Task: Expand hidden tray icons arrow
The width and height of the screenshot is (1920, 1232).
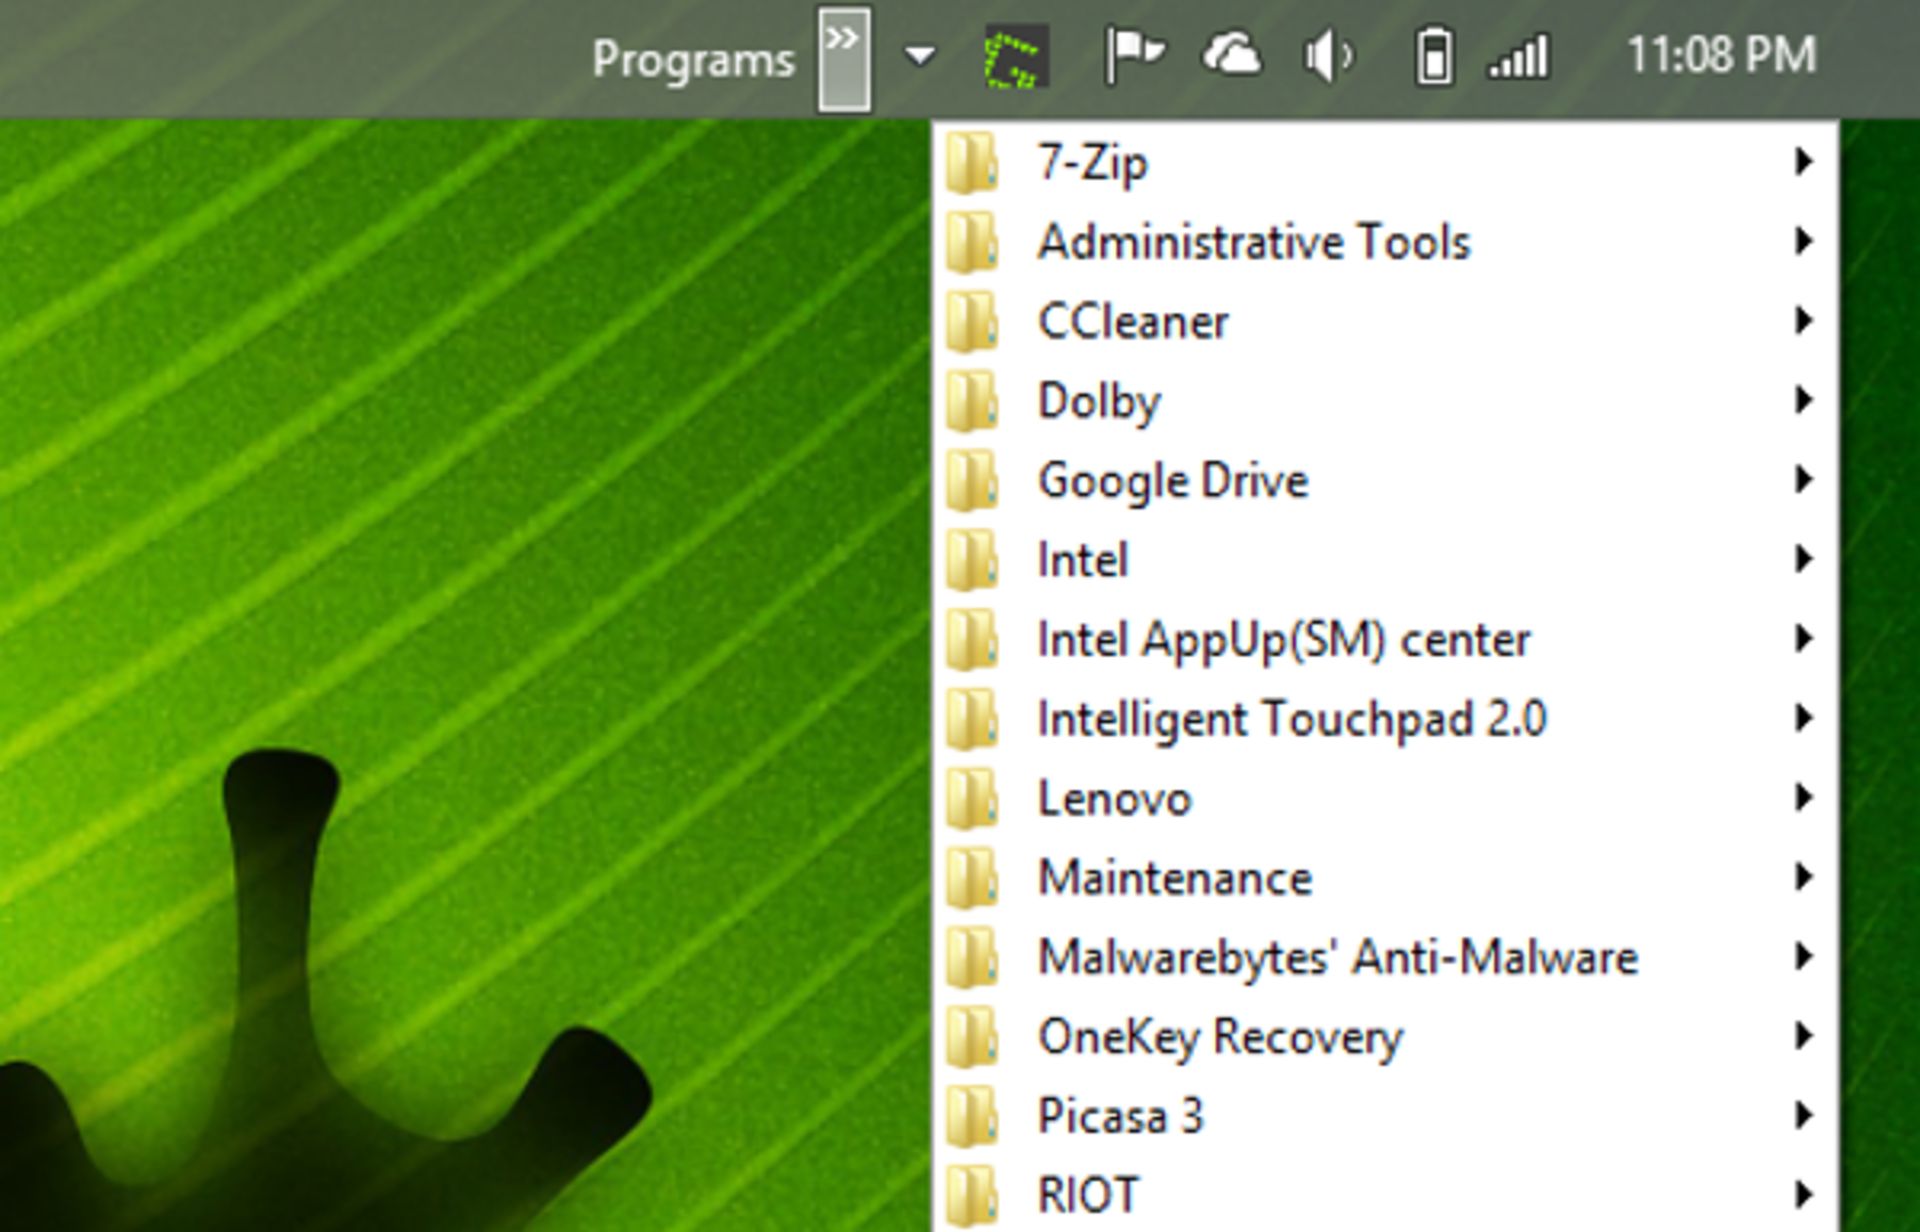Action: click(920, 56)
